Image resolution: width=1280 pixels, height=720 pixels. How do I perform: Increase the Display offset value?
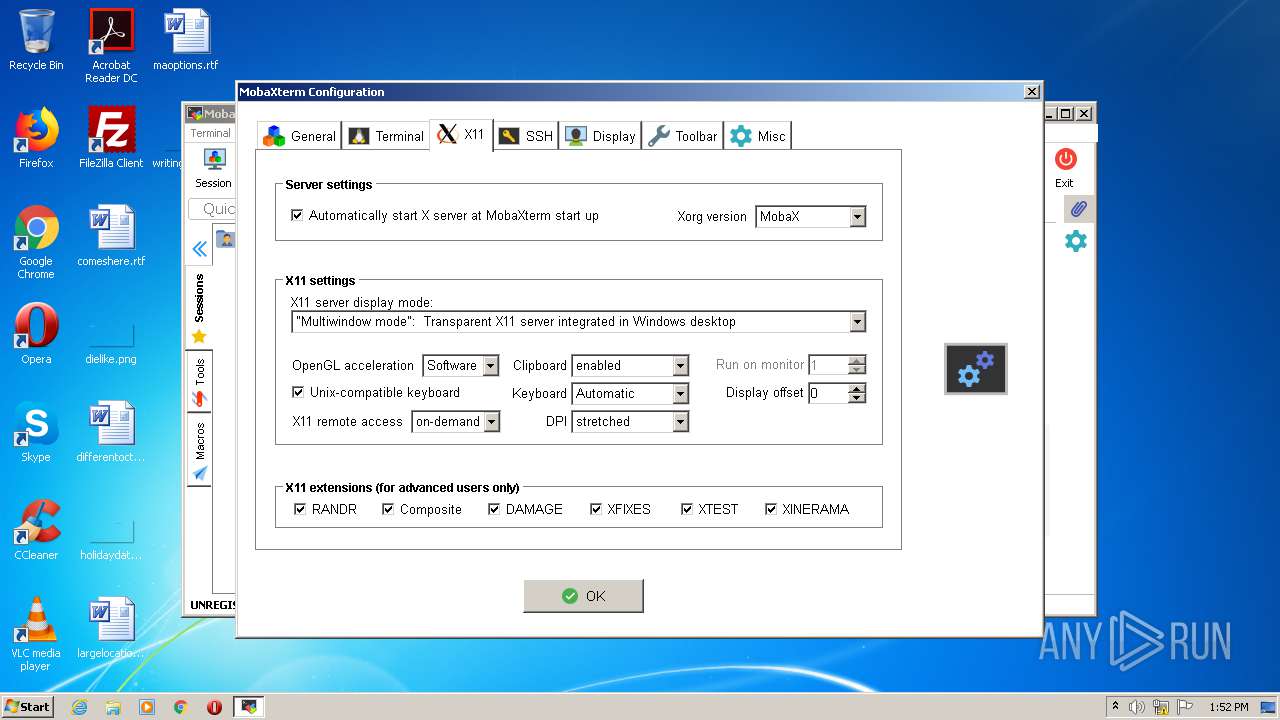[x=856, y=388]
